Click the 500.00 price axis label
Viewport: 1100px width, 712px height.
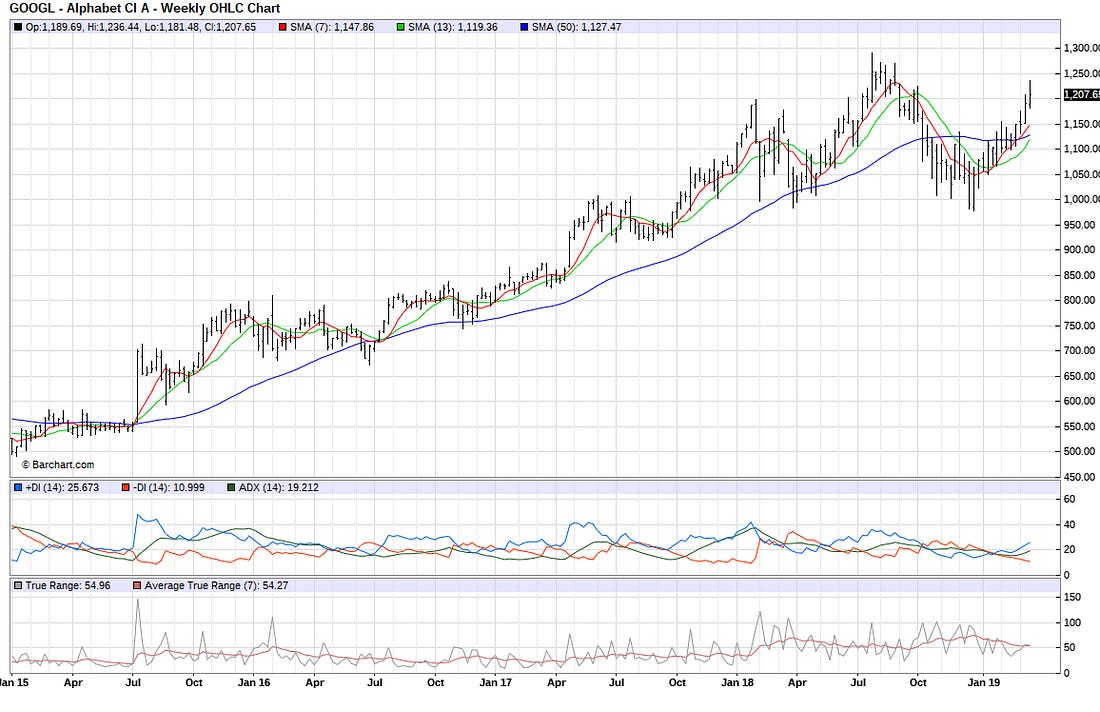pos(1080,452)
